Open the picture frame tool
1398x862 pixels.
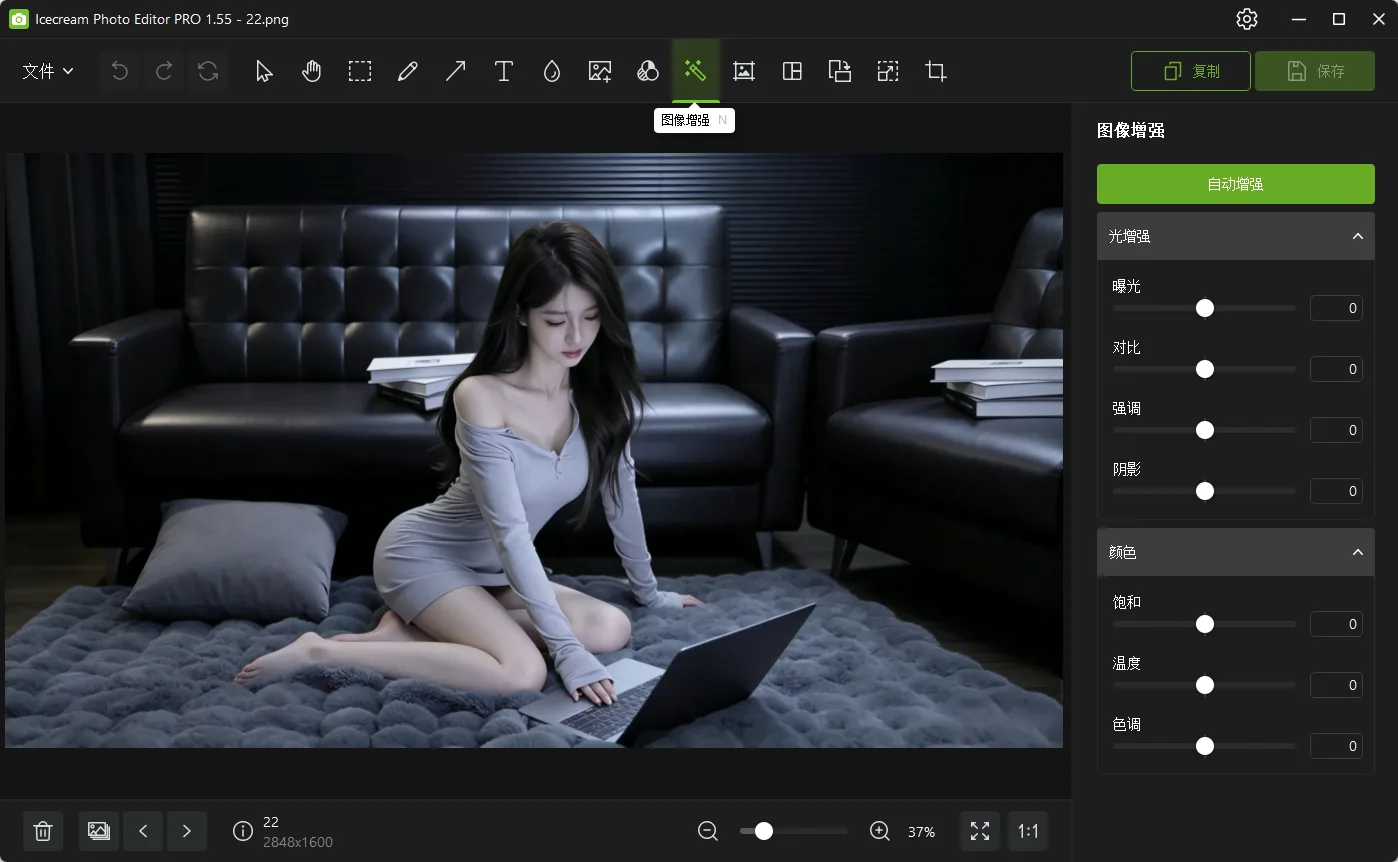tap(744, 71)
